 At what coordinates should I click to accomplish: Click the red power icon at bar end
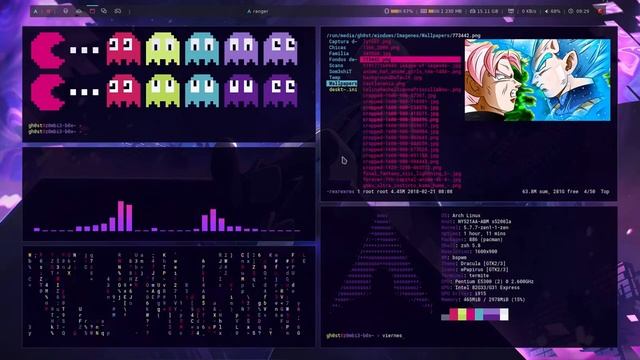(600, 11)
